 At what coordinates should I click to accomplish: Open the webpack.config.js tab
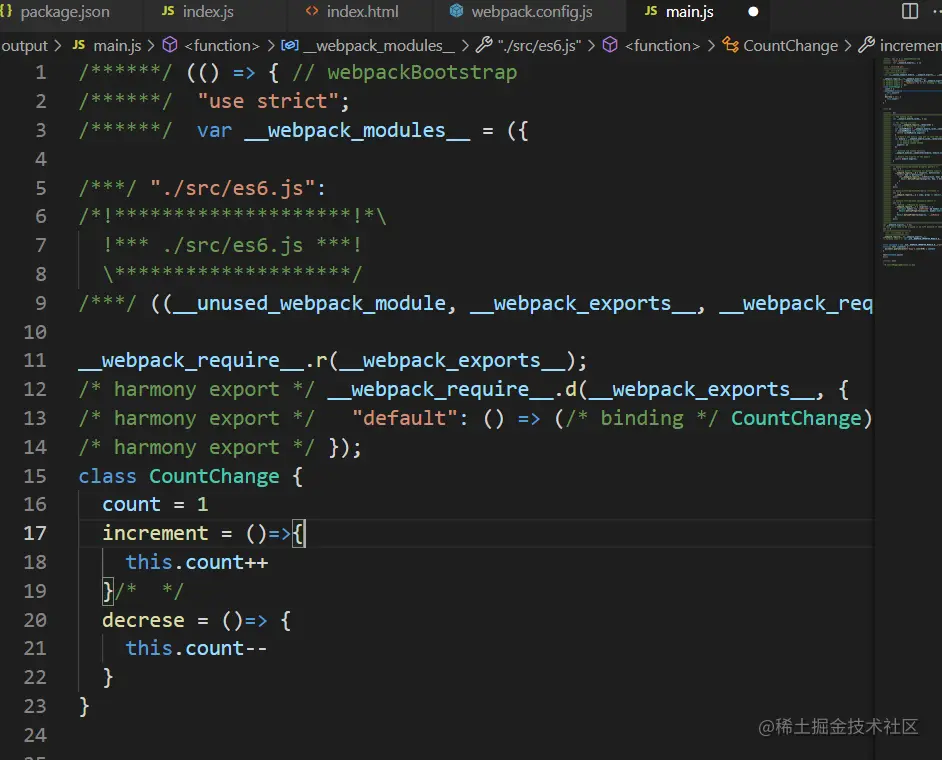[531, 12]
